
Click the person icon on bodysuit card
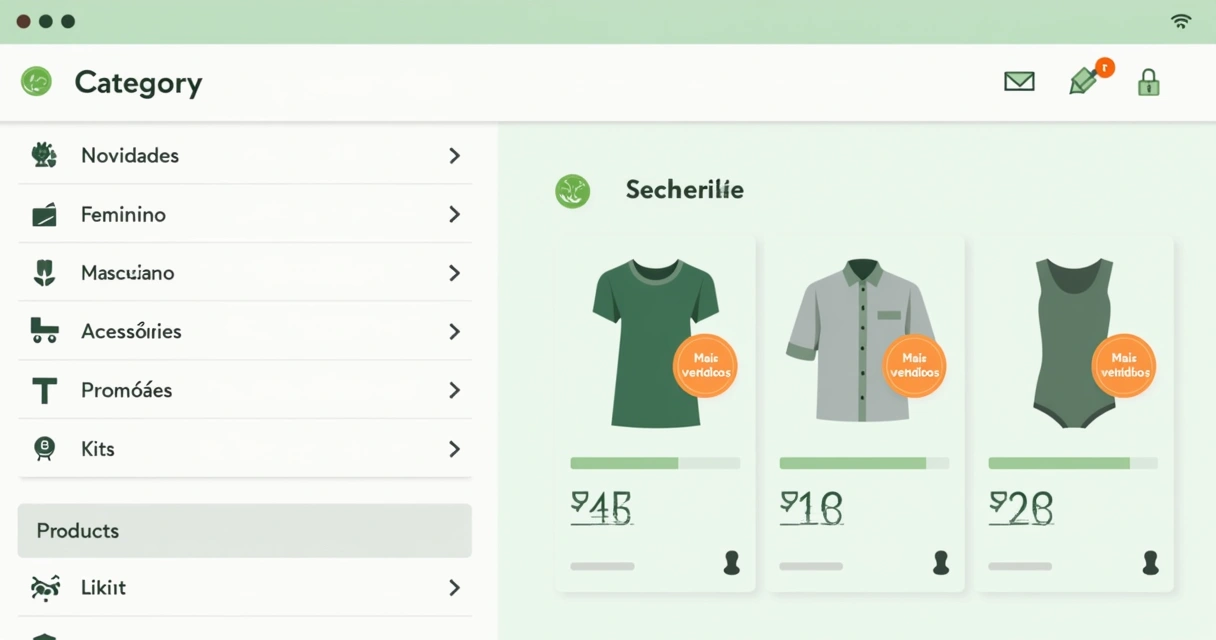tap(1150, 563)
